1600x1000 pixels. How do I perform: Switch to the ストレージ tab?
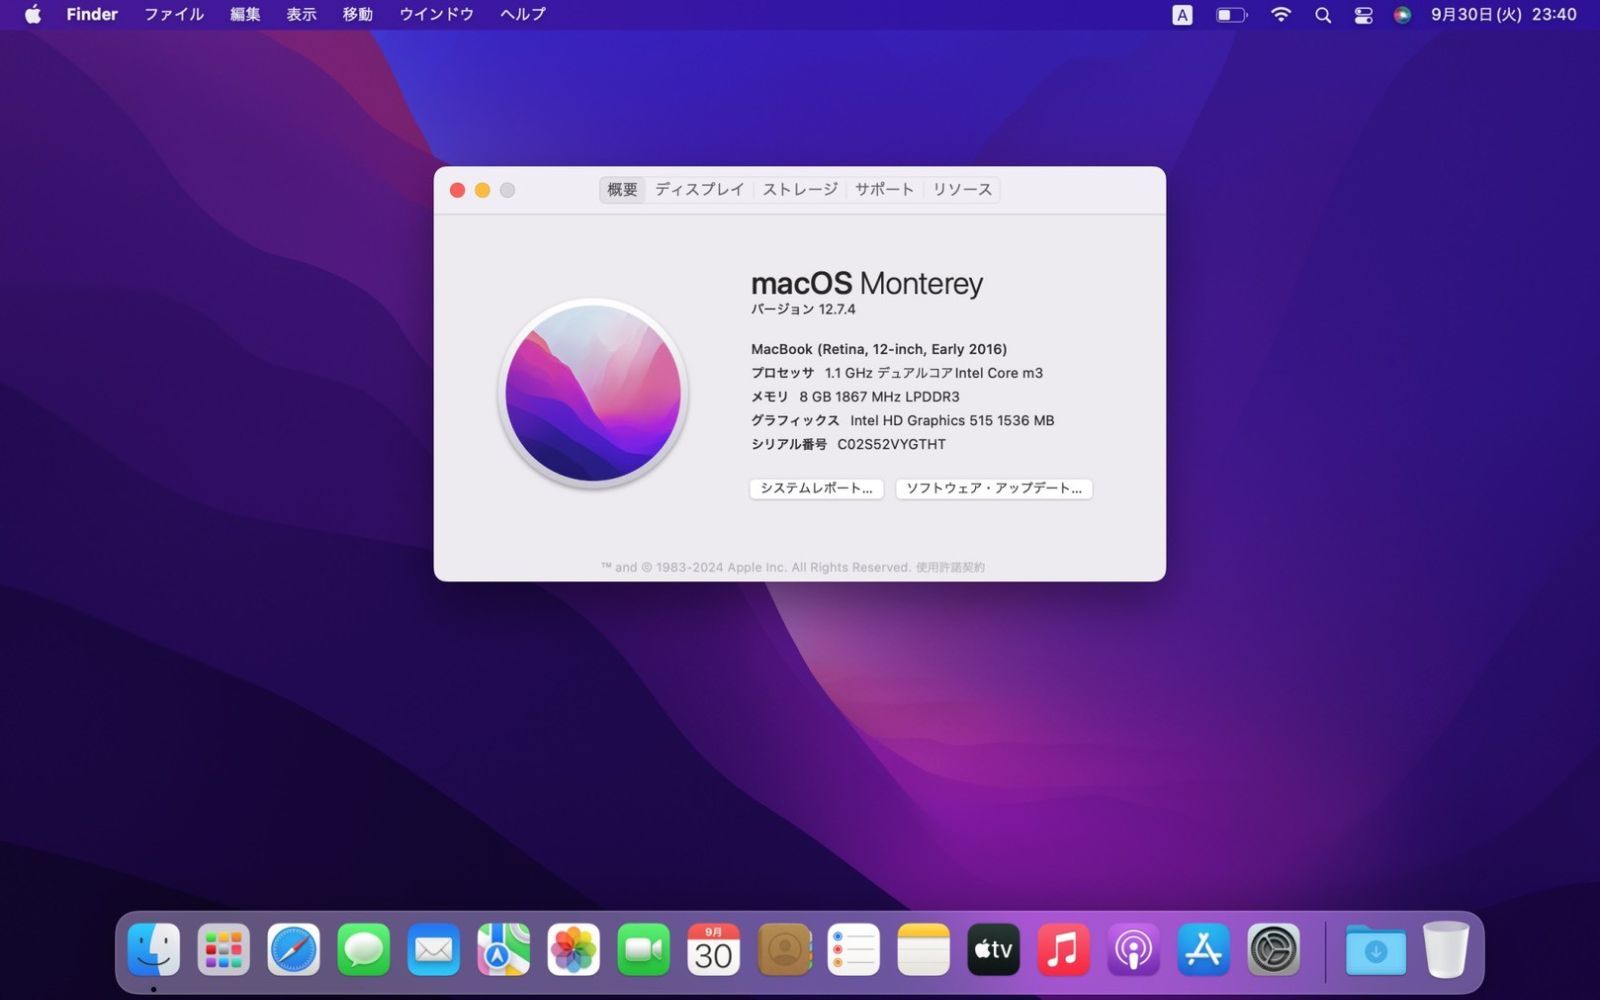tap(800, 189)
